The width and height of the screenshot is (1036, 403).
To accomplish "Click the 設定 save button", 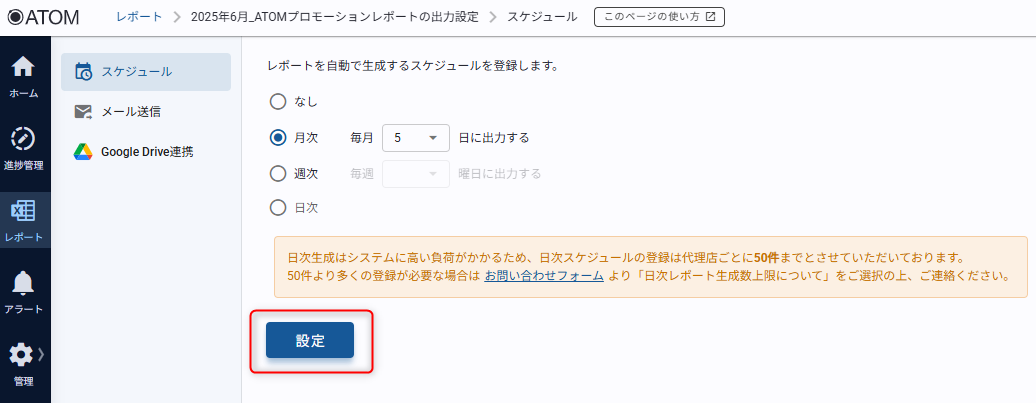I will (310, 340).
